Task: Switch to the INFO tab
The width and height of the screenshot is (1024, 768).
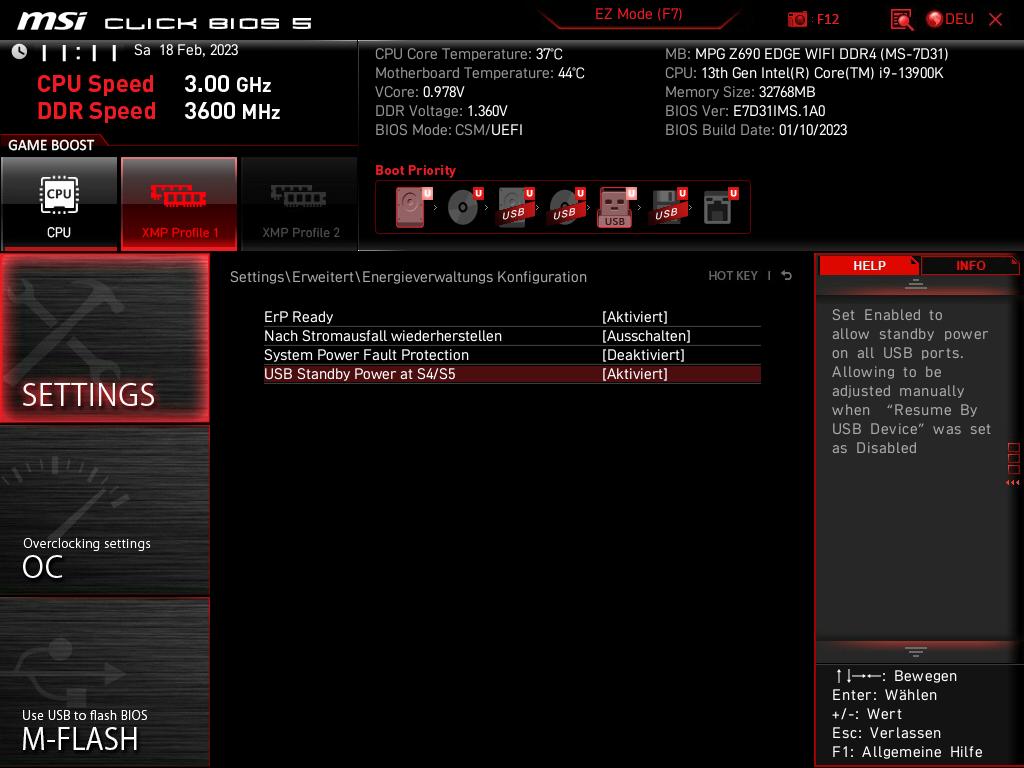Action: 969,265
